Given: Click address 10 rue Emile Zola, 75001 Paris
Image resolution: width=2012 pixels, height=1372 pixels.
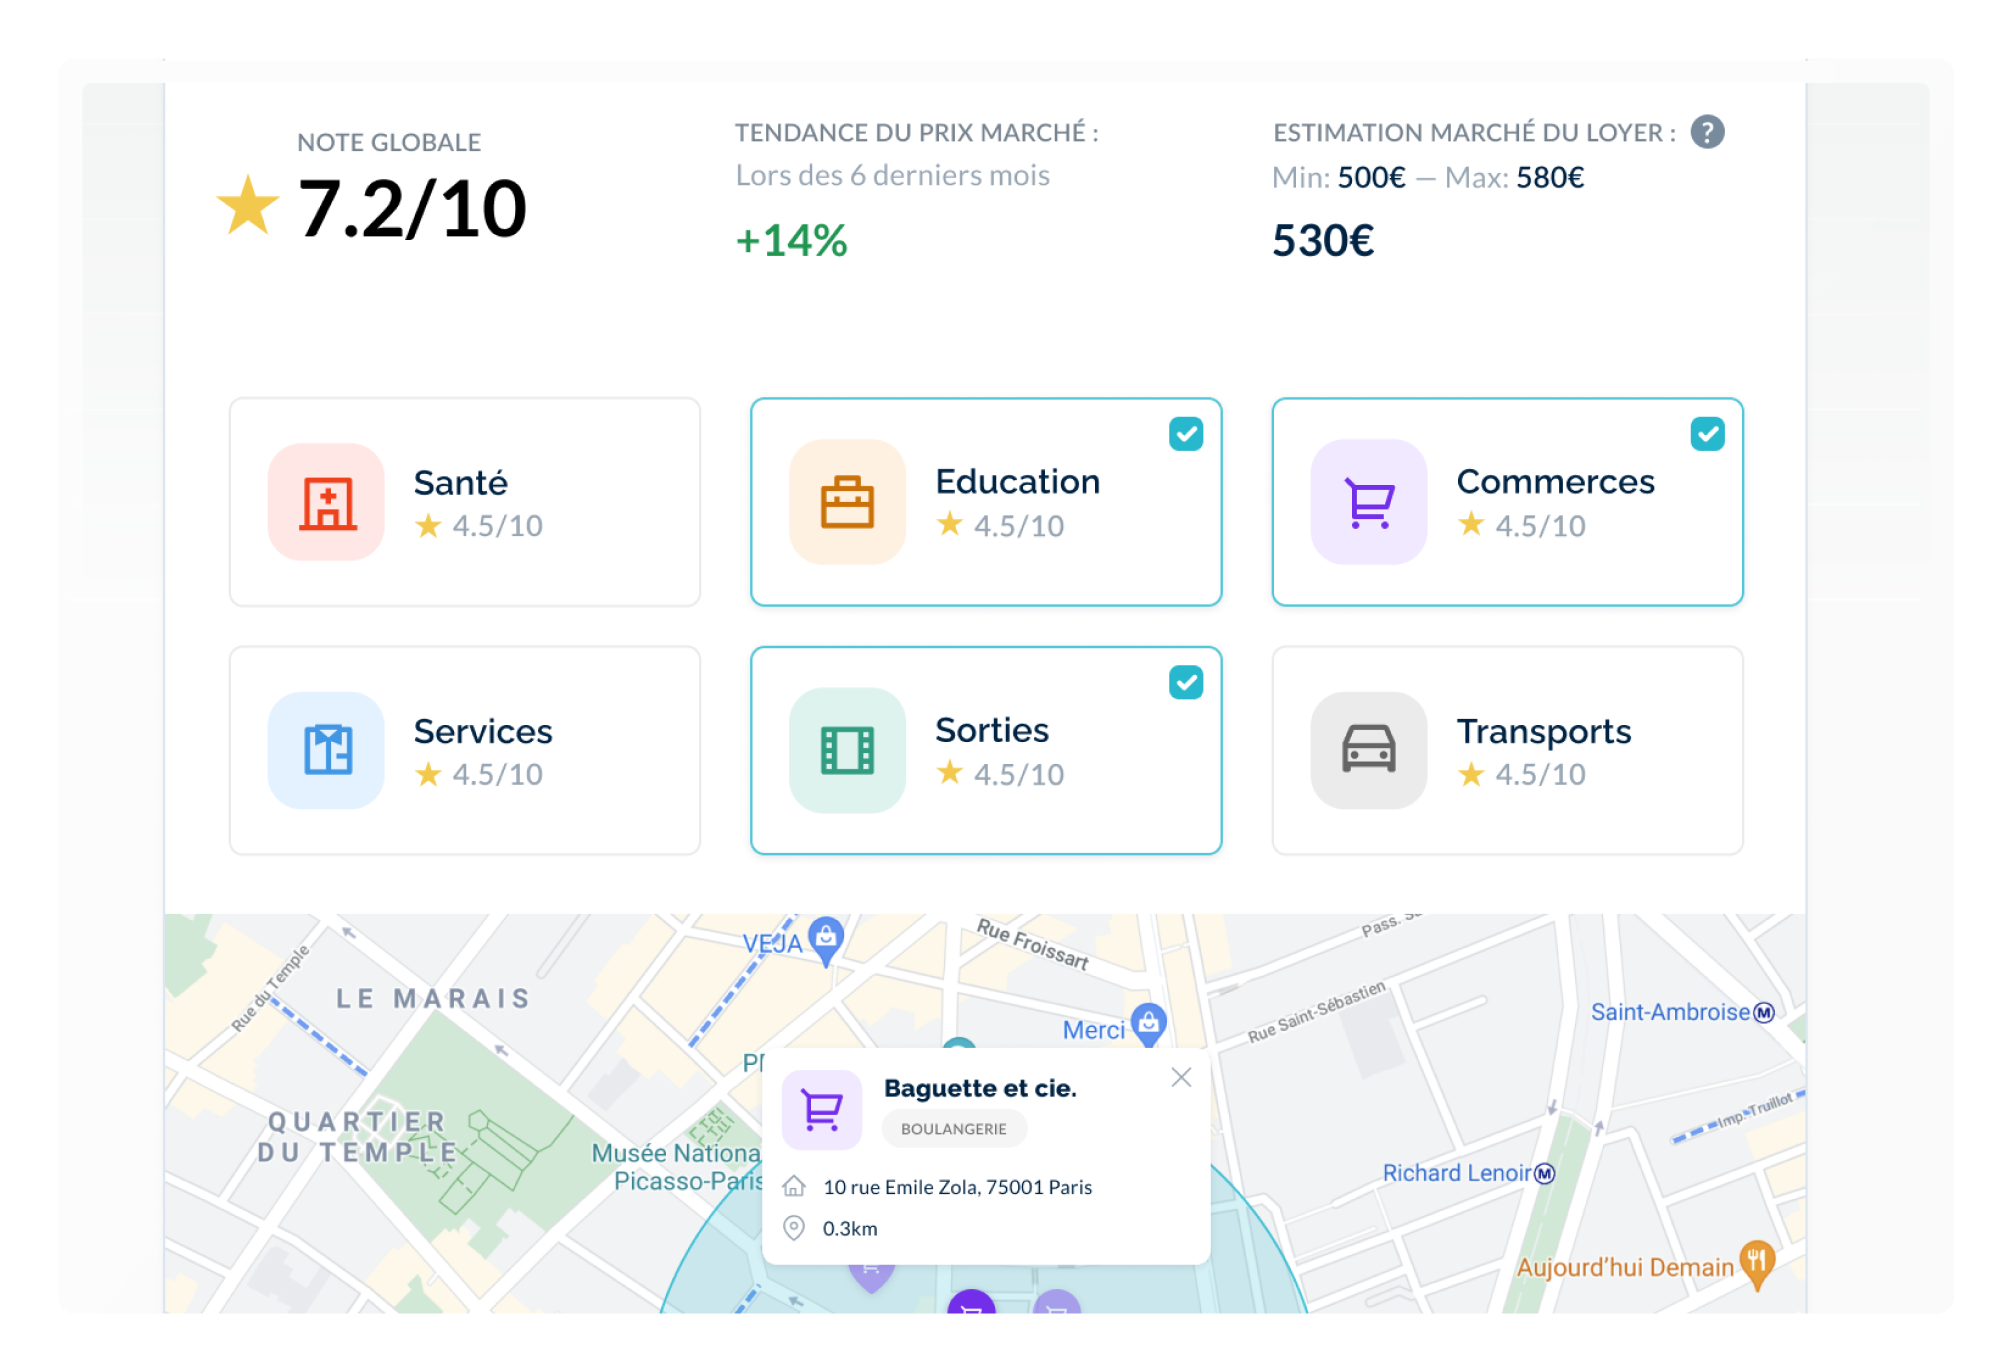Looking at the screenshot, I should point(957,1187).
